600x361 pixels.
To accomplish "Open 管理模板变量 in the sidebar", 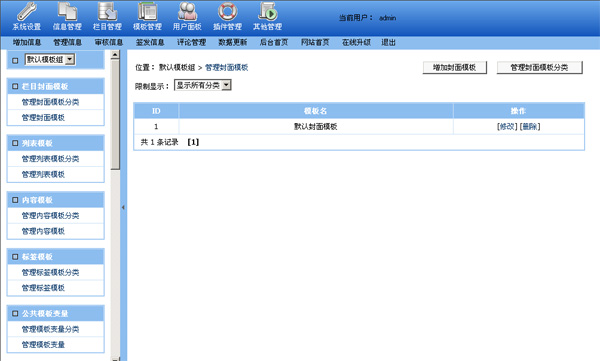I will (43, 345).
